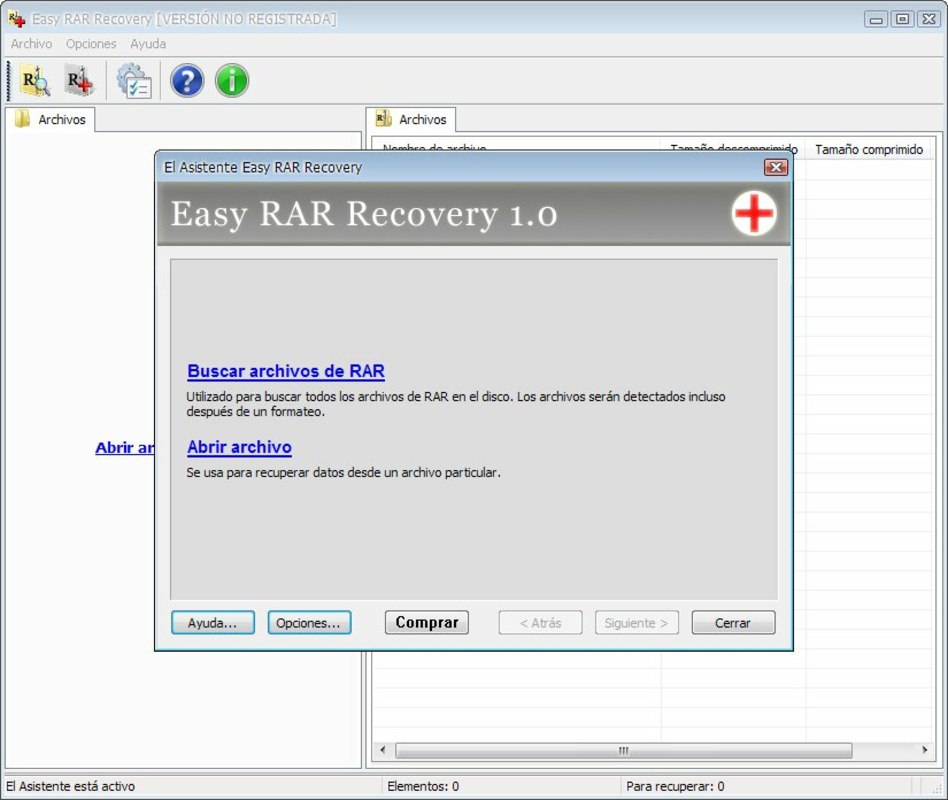The image size is (948, 800).
Task: Open the Opciones menu
Action: pos(91,43)
